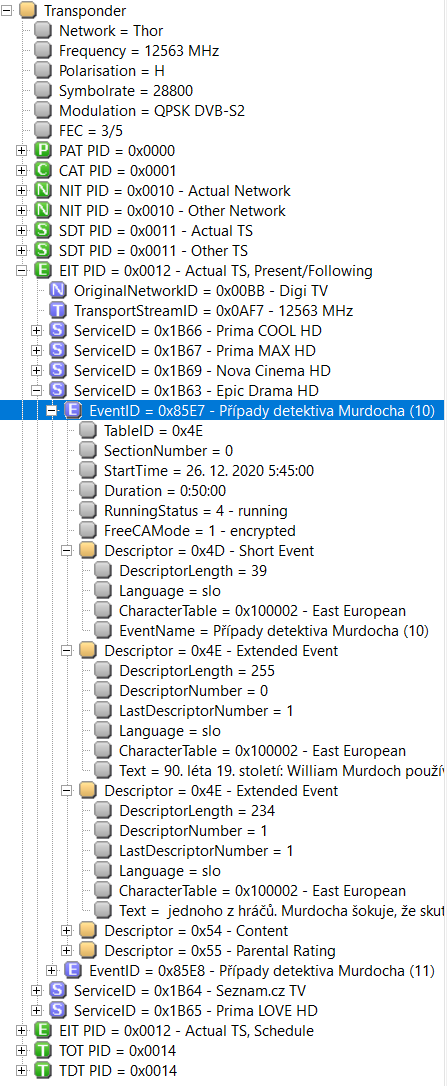Expand the Prima COOL HD service node
The height and width of the screenshot is (1086, 447).
[x=37, y=331]
